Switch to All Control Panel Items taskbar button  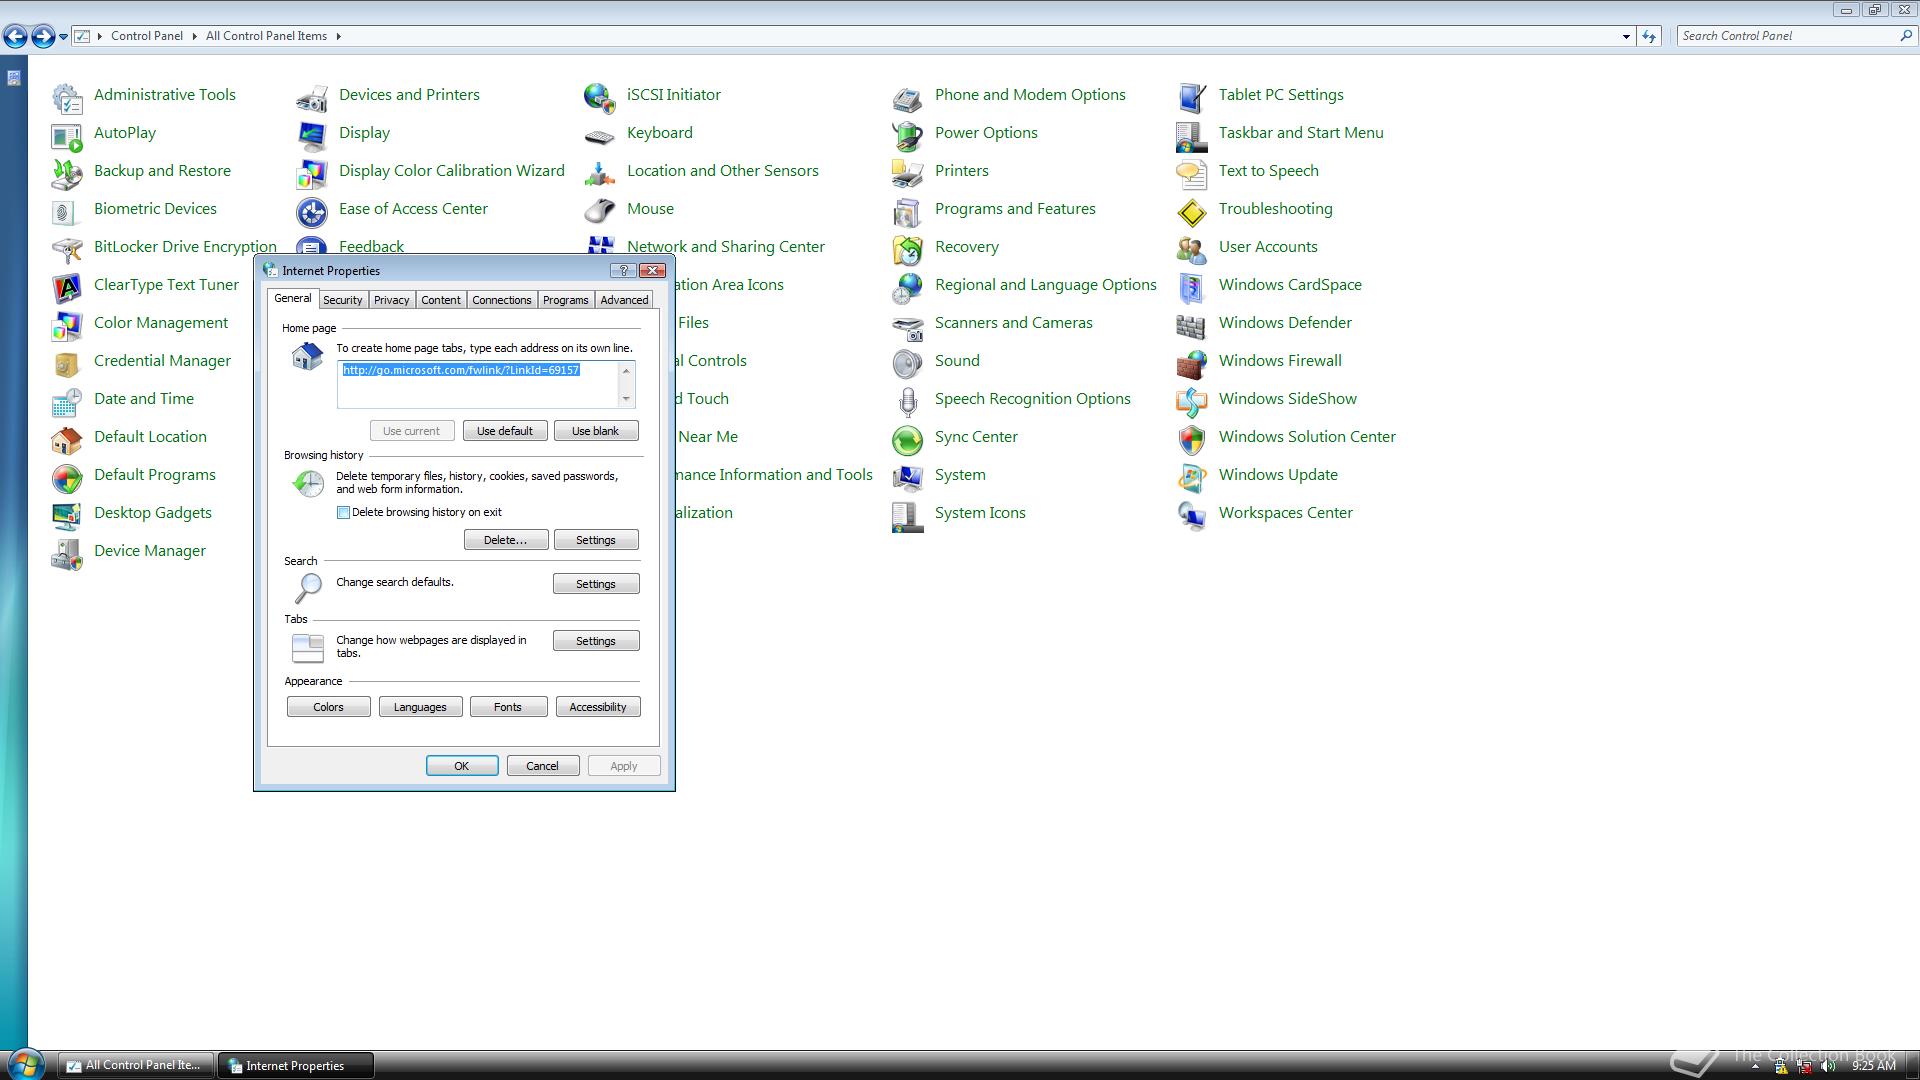click(x=136, y=1065)
